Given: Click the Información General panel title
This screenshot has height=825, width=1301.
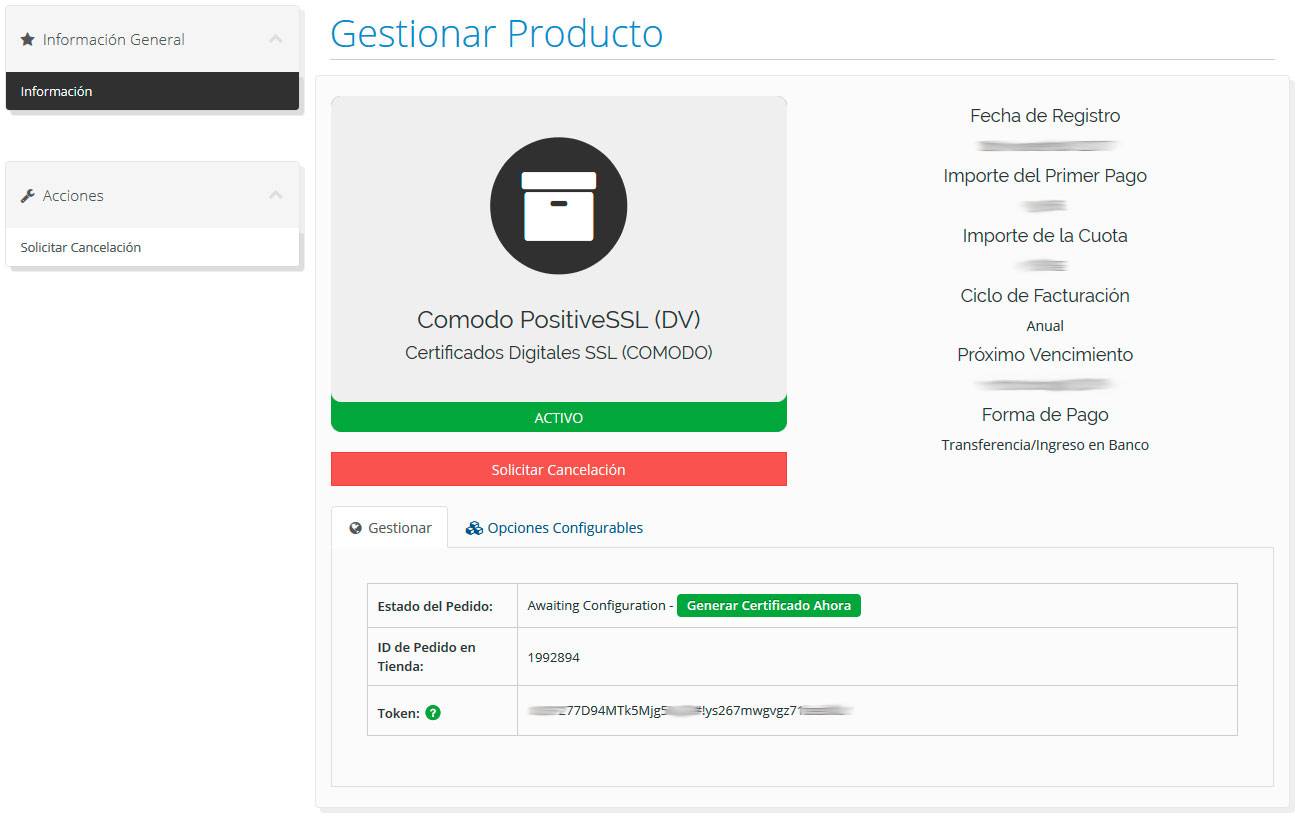Looking at the screenshot, I should pyautogui.click(x=114, y=40).
